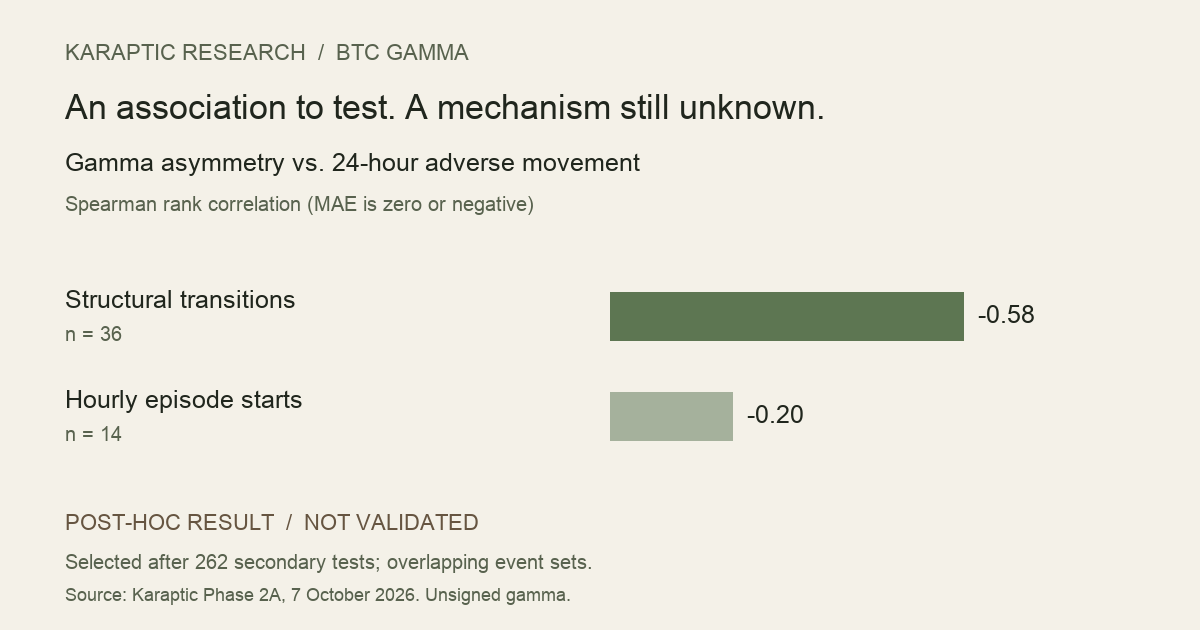Select the -0.58 correlation value label

coord(1006,315)
